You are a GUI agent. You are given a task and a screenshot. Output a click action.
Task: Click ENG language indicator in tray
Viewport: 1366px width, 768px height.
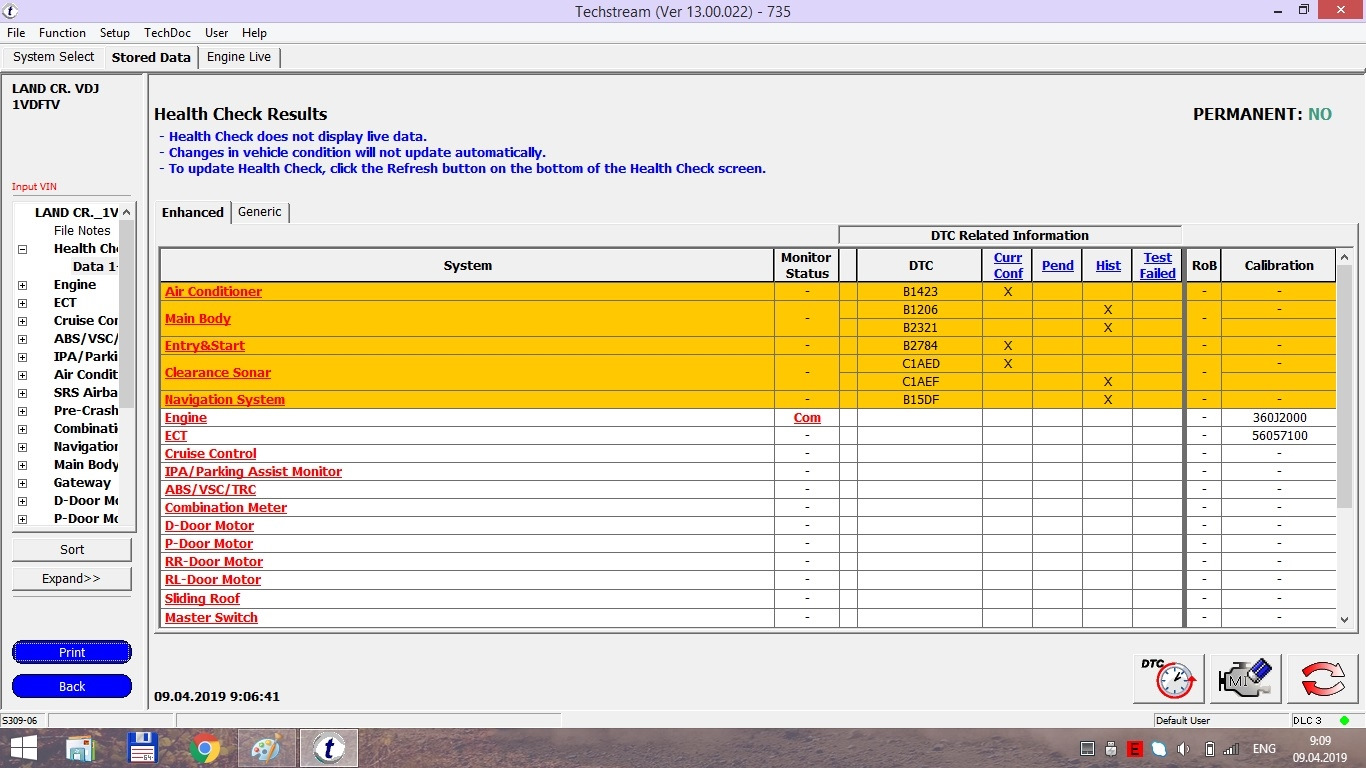(x=1264, y=749)
